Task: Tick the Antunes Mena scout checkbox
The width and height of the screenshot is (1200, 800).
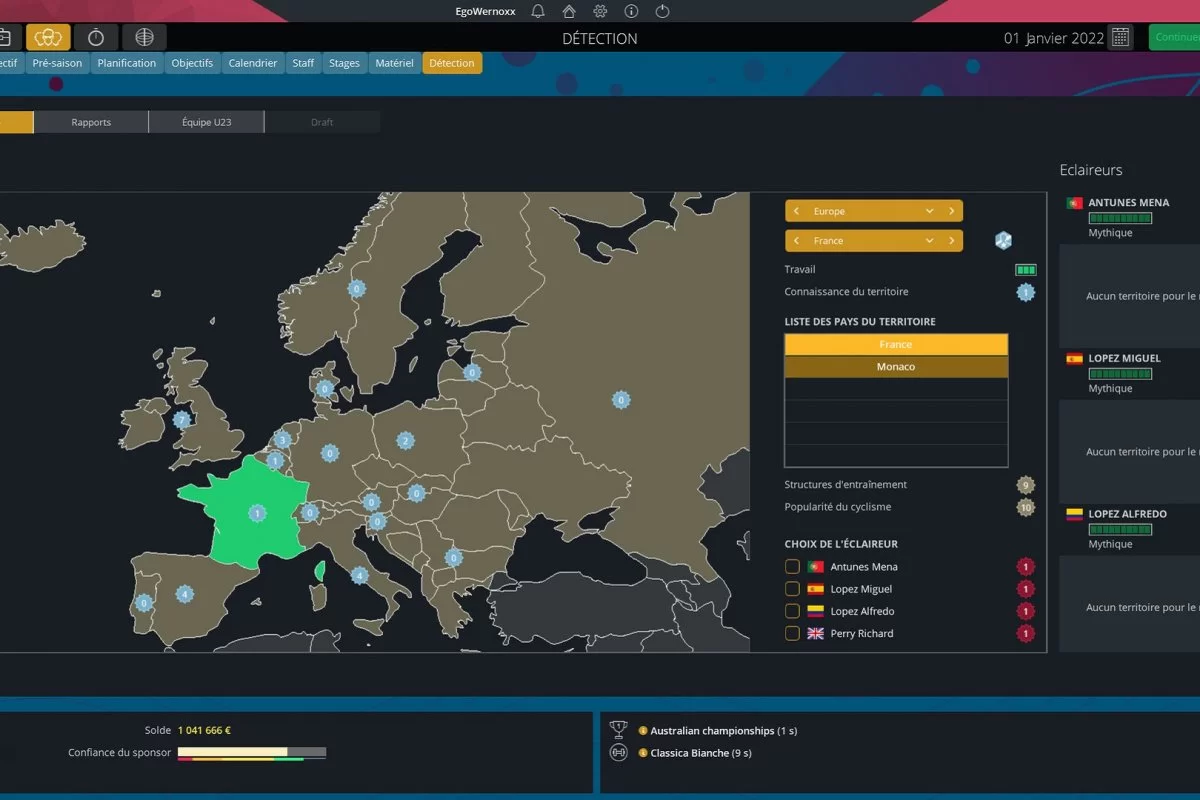Action: click(792, 567)
